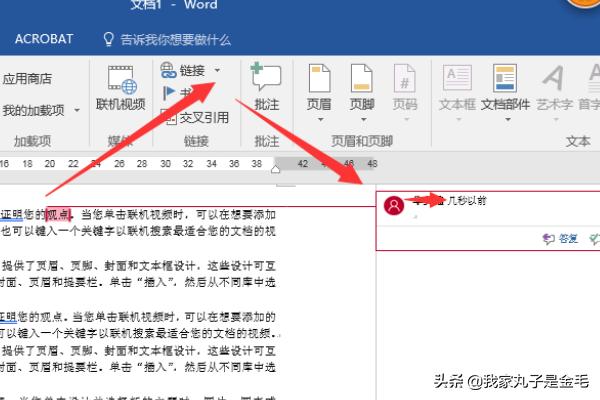Click the bookmark flag icon
Image resolution: width=600 pixels, height=400 pixels.
169,93
